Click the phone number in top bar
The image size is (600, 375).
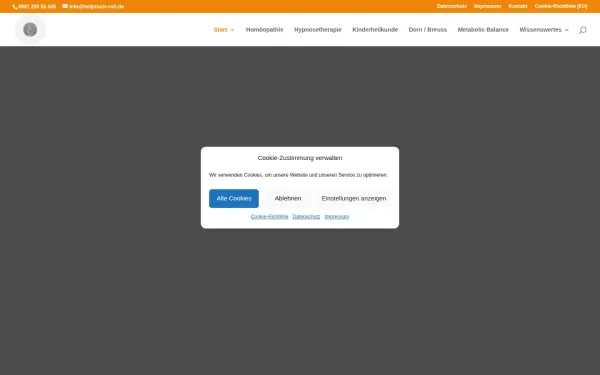pos(37,7)
